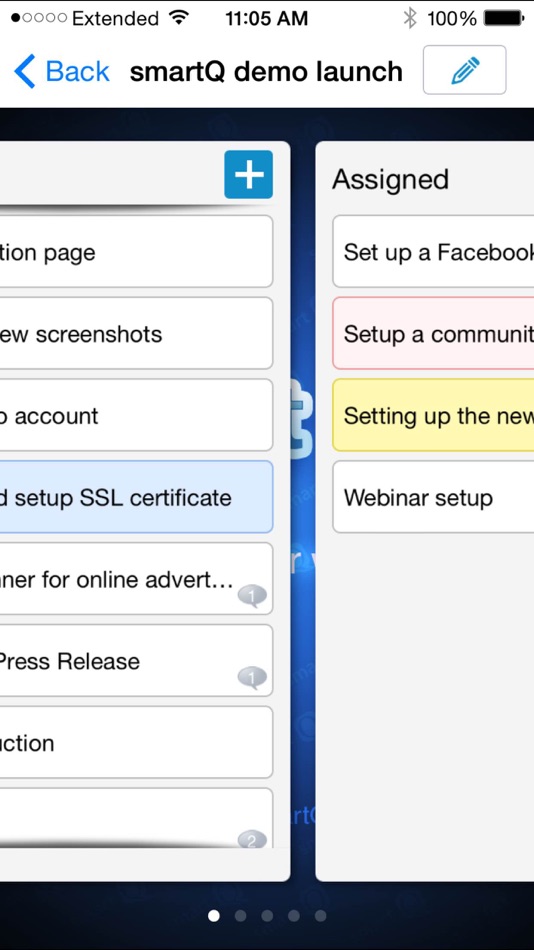Open the yellow 'Setting up the new' card

[x=433, y=415]
